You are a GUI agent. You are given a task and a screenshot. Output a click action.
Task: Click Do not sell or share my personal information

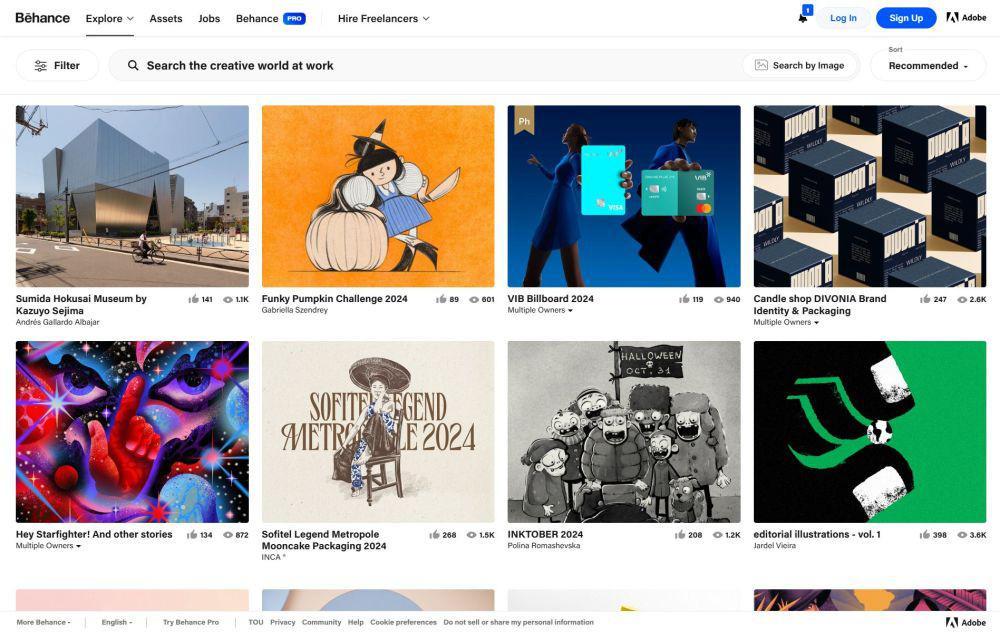518,622
